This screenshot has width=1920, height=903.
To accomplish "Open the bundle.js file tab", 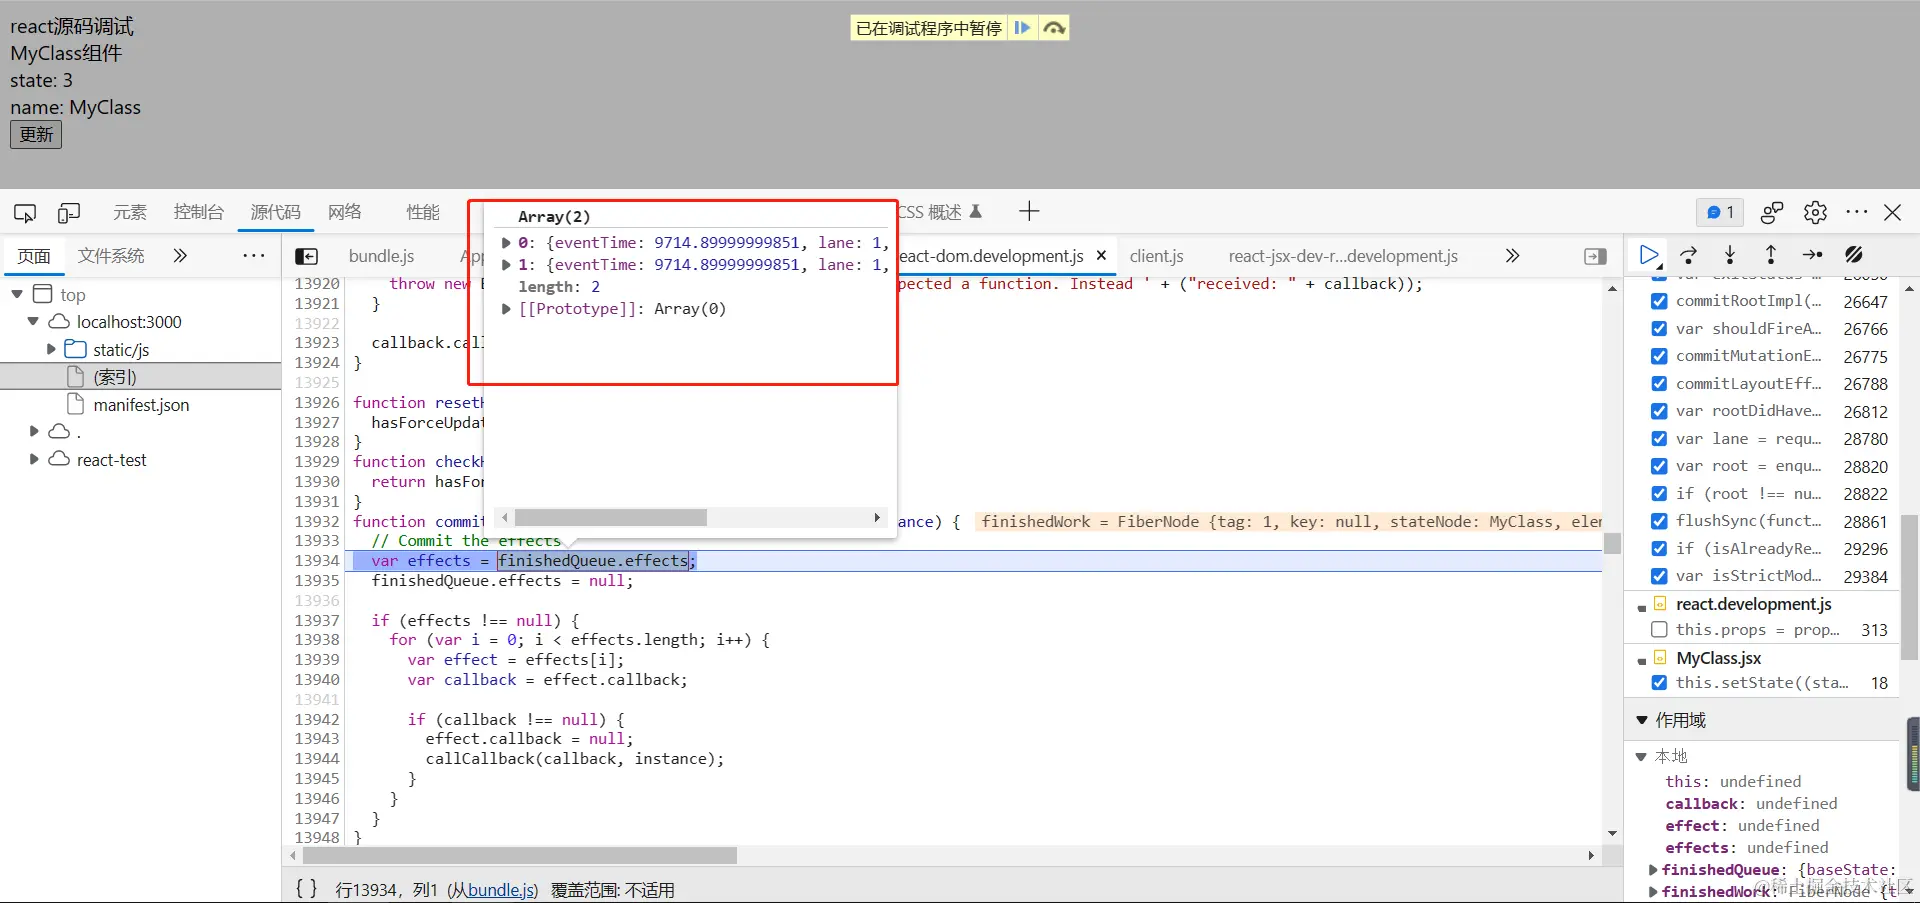I will [381, 256].
